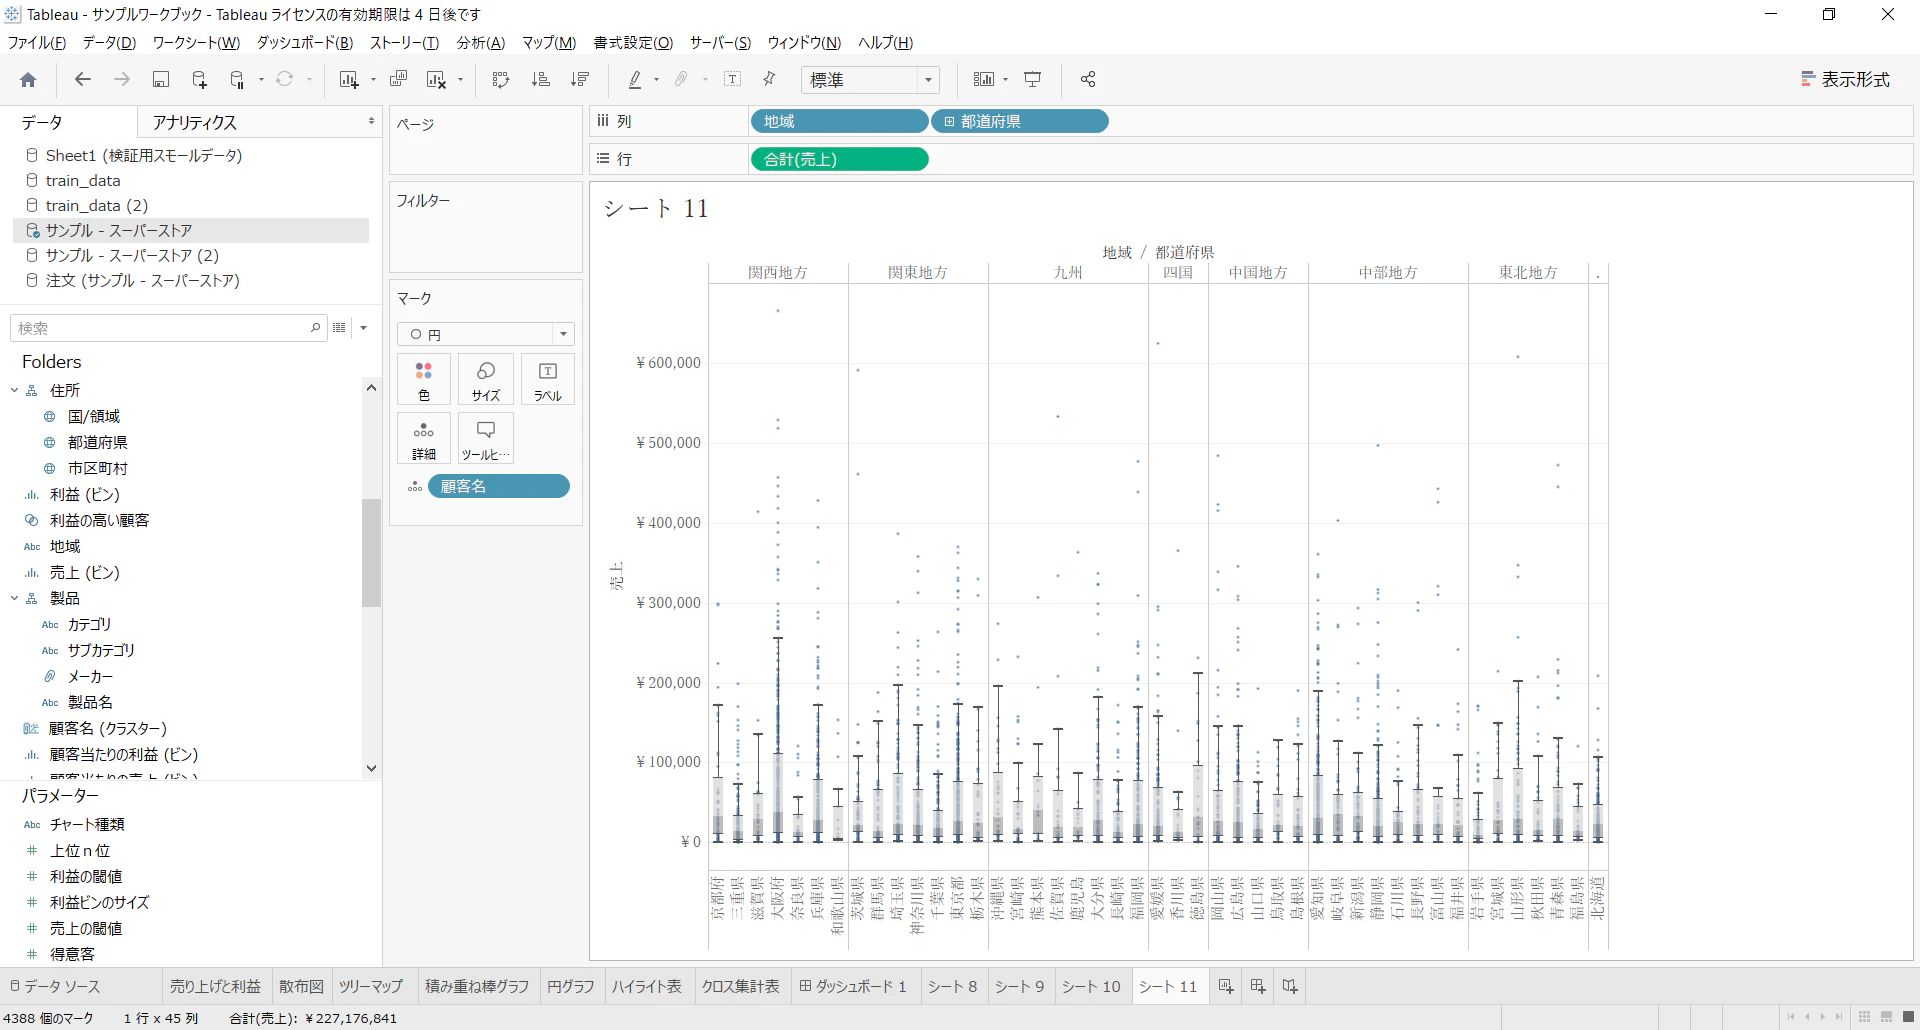Duplicate the sheet using toolbar icon
Image resolution: width=1920 pixels, height=1030 pixels.
click(x=398, y=79)
